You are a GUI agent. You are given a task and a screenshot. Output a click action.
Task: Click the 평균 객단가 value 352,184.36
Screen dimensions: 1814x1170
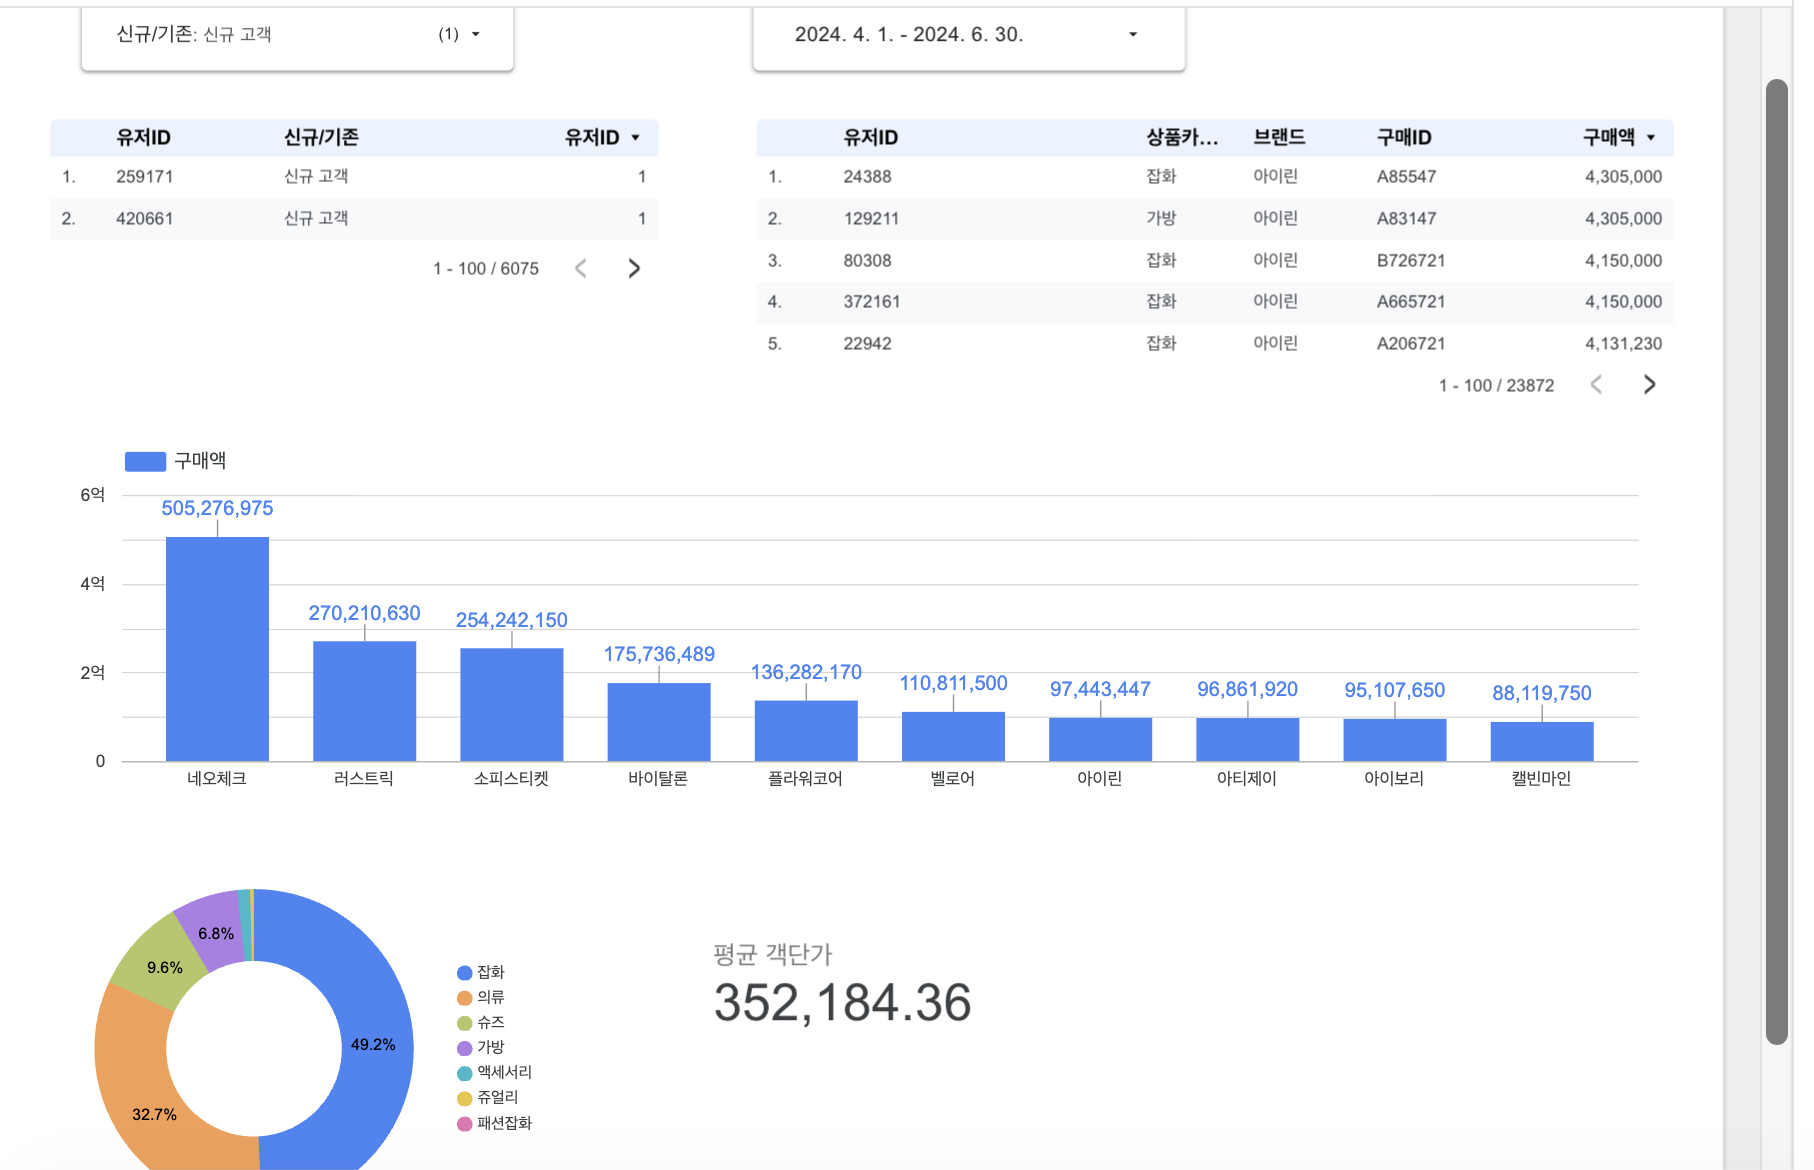pos(843,1003)
